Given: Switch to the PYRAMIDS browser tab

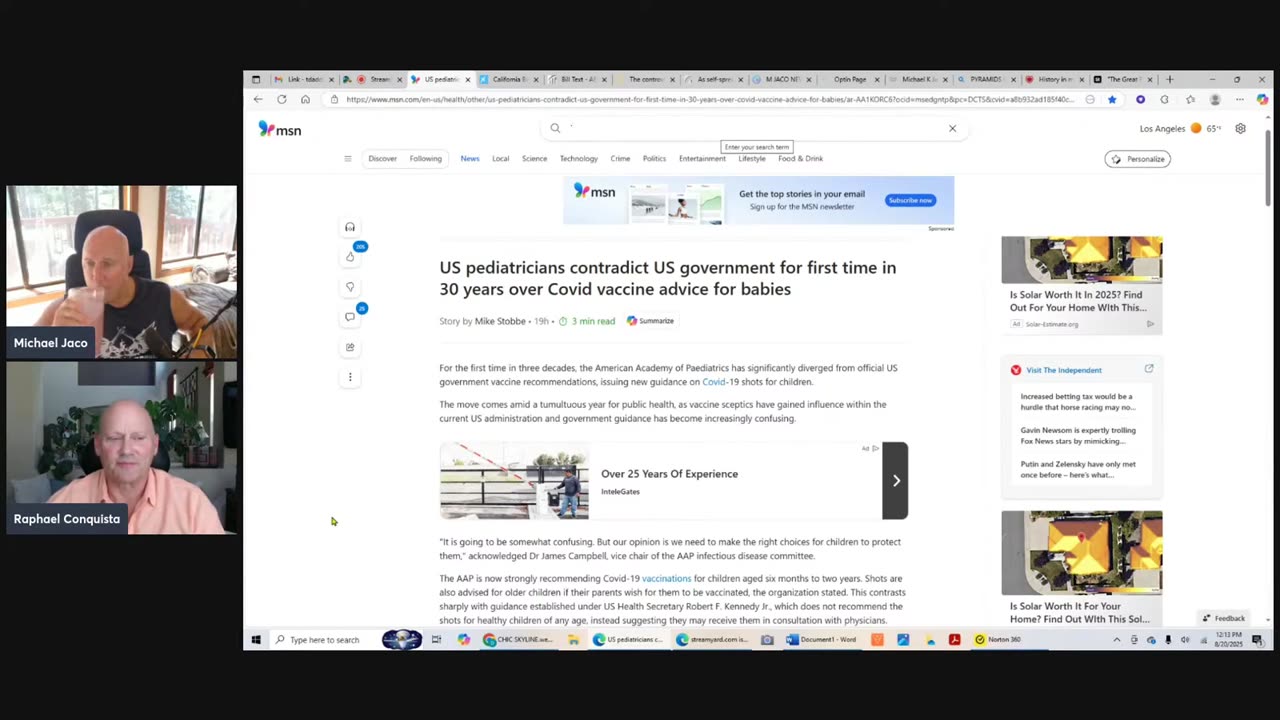Looking at the screenshot, I should click(985, 79).
